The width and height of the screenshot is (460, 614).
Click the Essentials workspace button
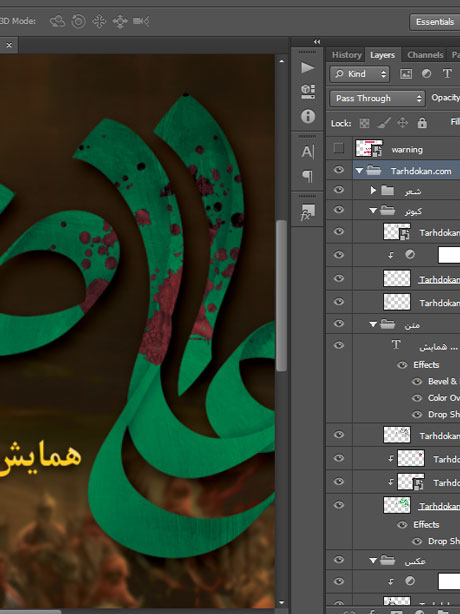435,22
